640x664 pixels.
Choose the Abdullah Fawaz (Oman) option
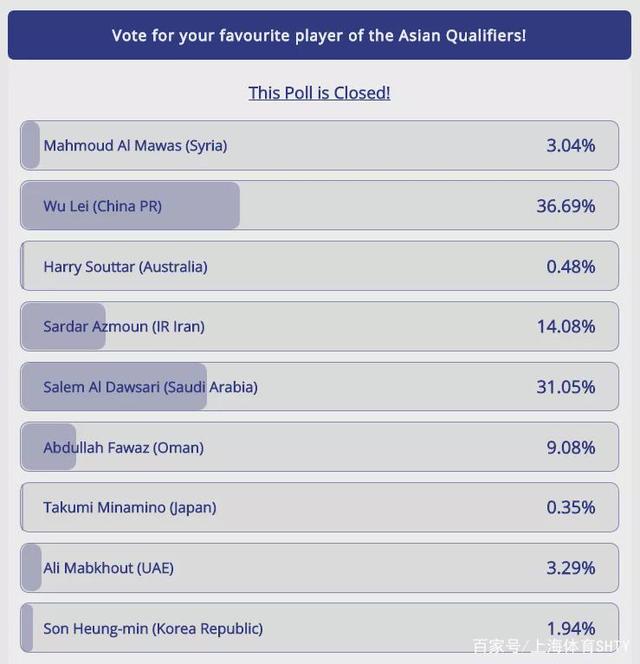(123, 448)
